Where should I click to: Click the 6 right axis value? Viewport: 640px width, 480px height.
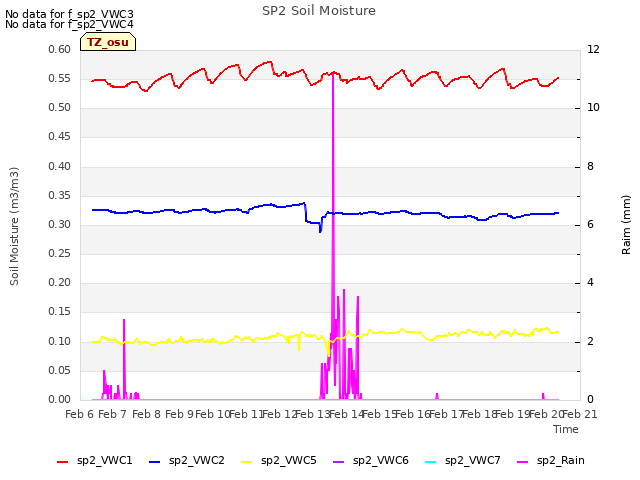(590, 224)
